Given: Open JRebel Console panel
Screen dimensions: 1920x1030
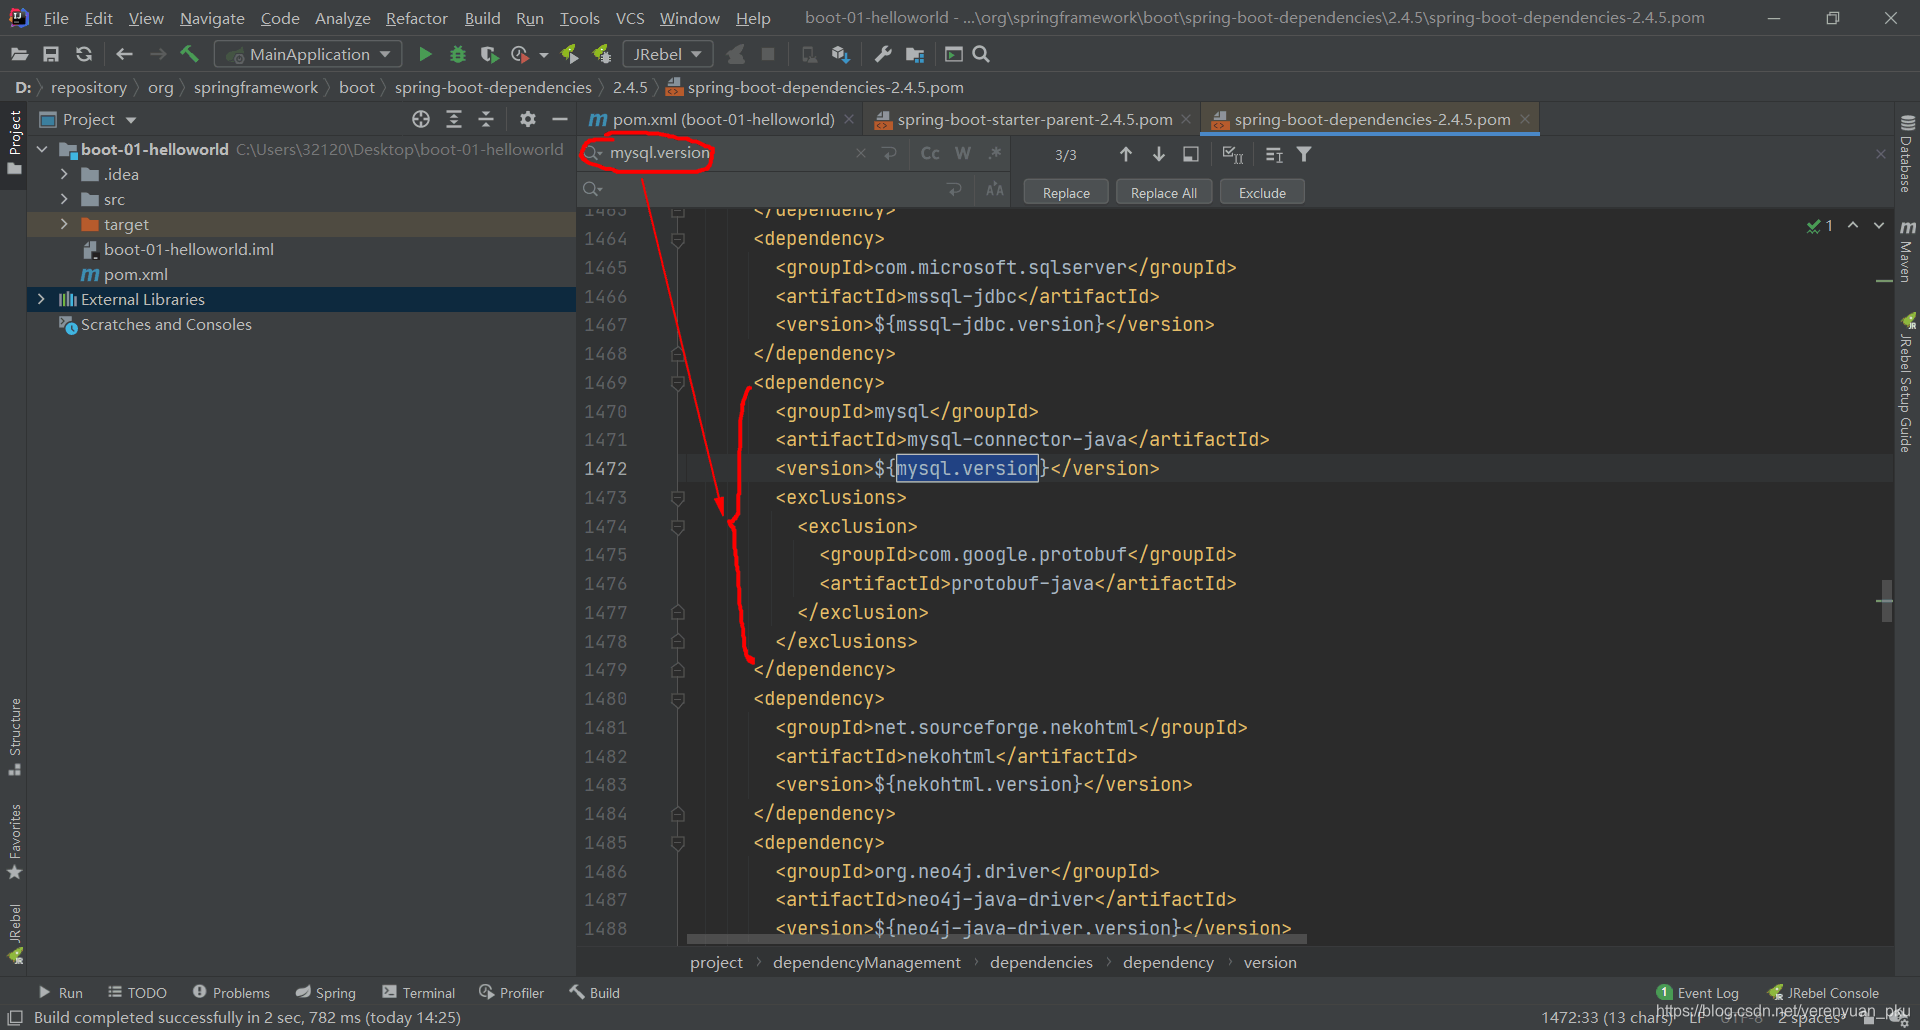Looking at the screenshot, I should click(1823, 992).
